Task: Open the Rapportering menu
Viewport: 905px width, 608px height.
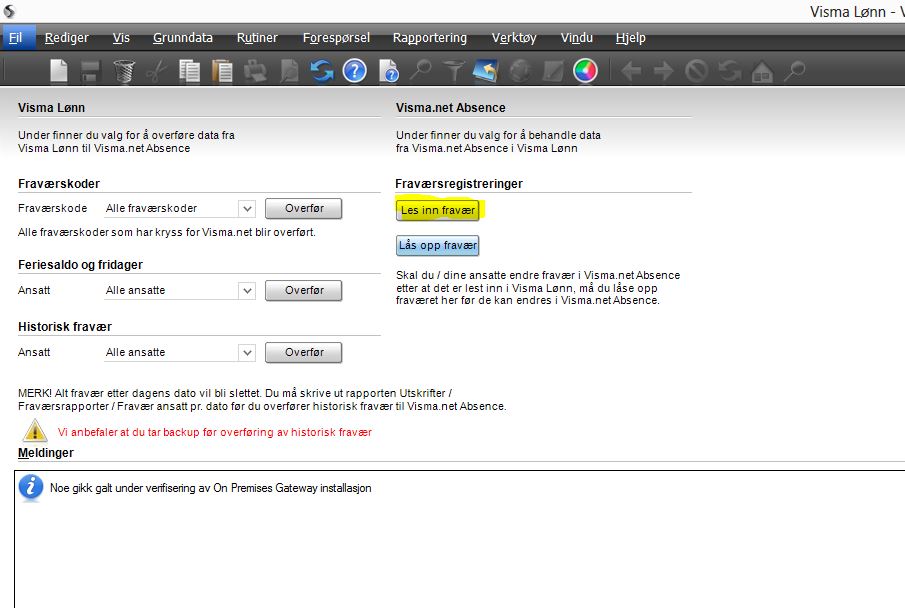Action: [429, 38]
